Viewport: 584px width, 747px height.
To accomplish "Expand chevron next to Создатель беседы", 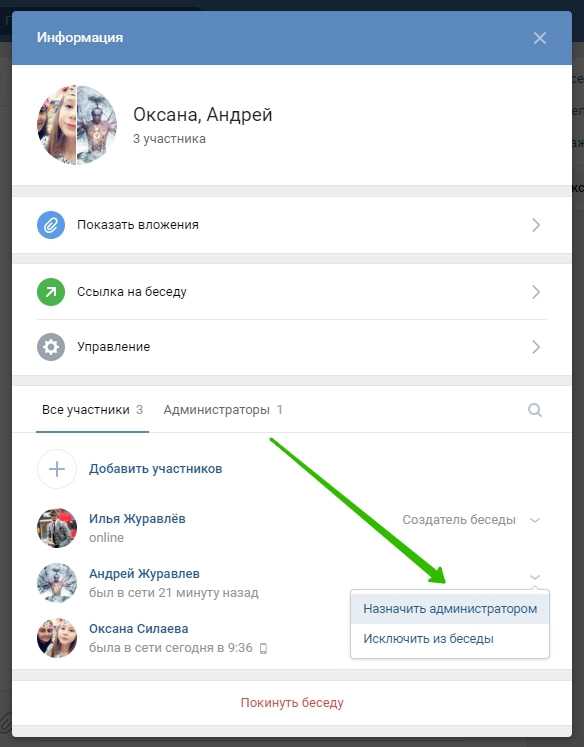I will tap(535, 520).
